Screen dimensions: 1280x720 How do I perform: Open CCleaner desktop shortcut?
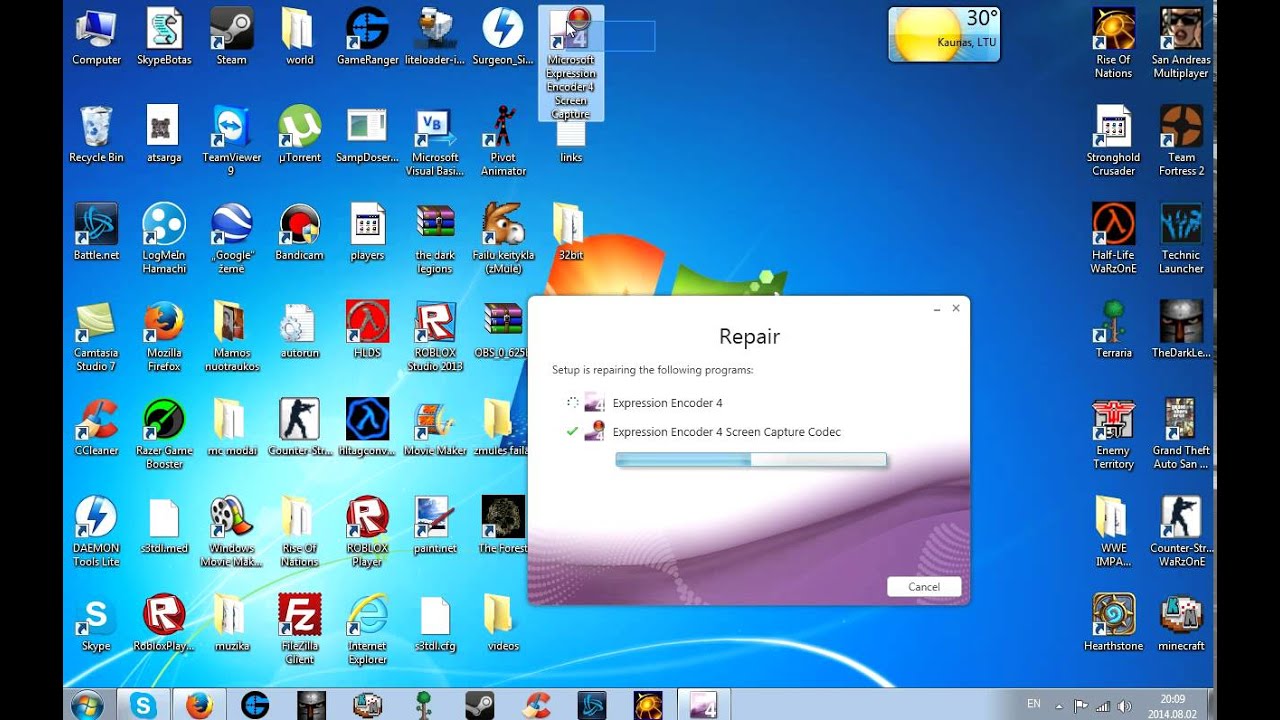tap(96, 428)
